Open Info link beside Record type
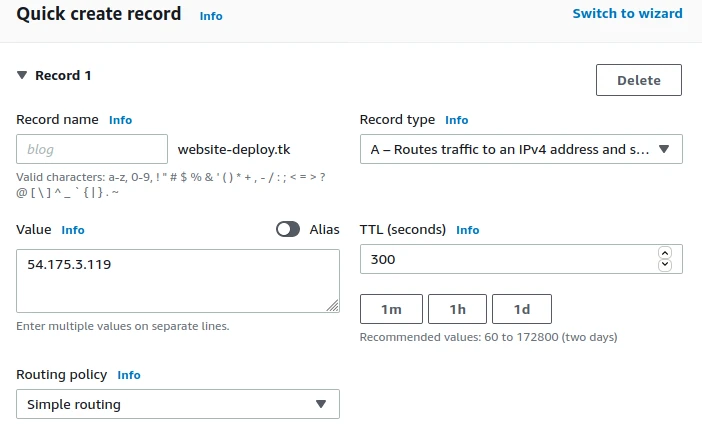Image resolution: width=702 pixels, height=434 pixels. [x=456, y=120]
